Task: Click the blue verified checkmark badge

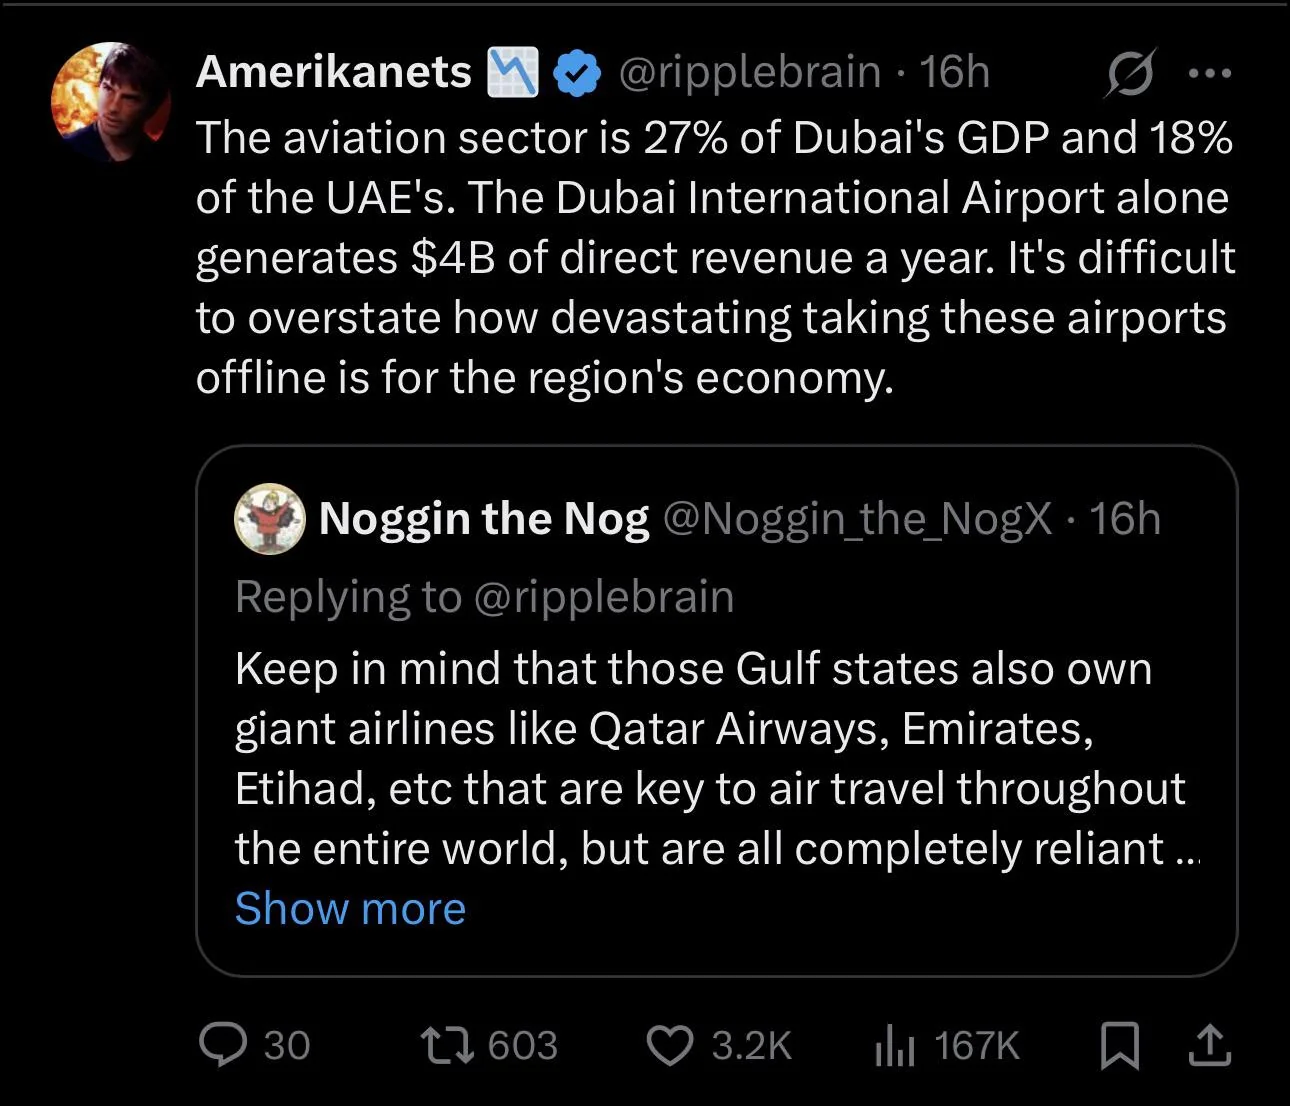Action: point(576,73)
